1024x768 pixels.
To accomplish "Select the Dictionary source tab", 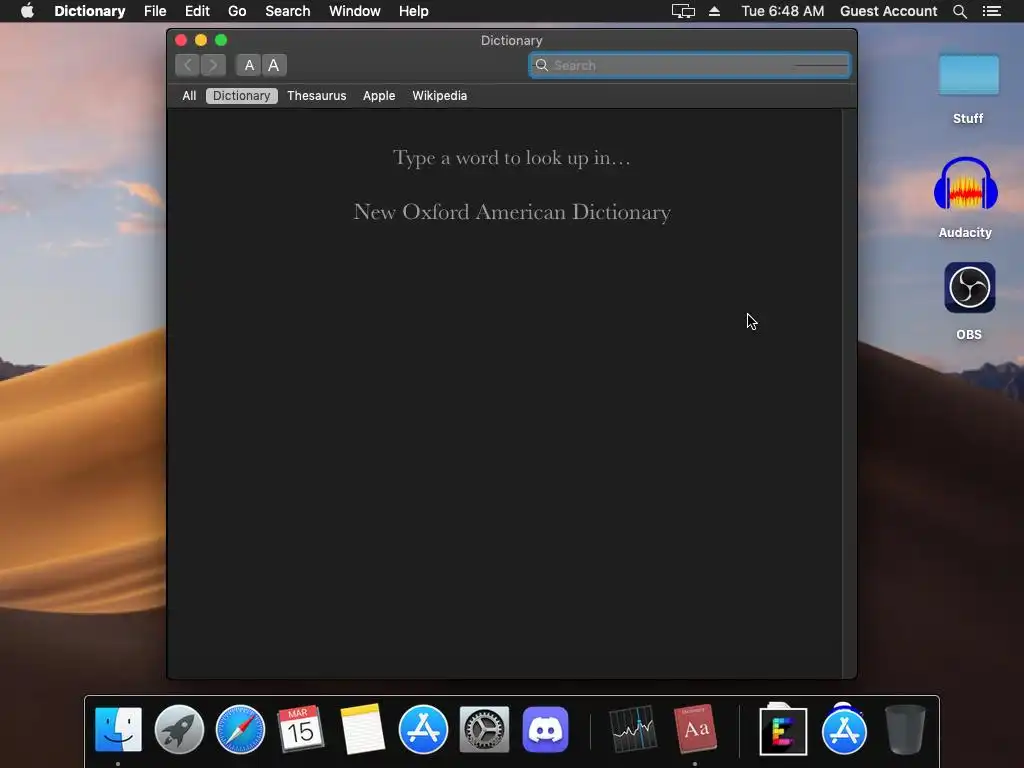I will pyautogui.click(x=242, y=96).
